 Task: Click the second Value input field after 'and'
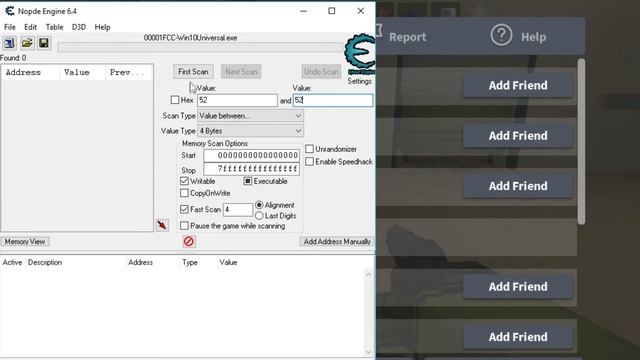coord(333,100)
